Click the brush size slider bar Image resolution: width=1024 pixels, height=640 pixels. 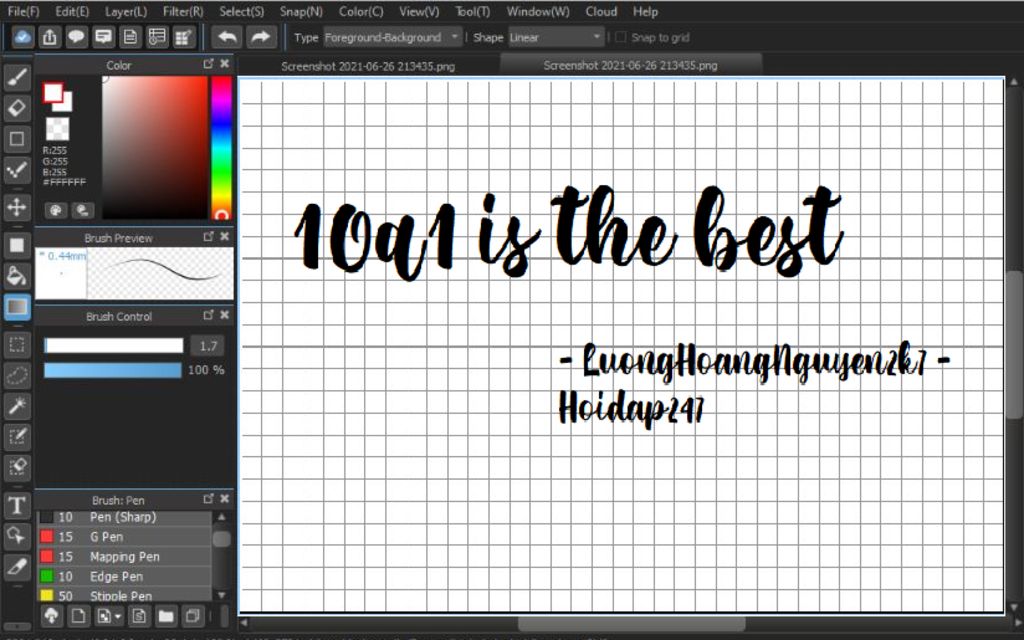click(114, 345)
